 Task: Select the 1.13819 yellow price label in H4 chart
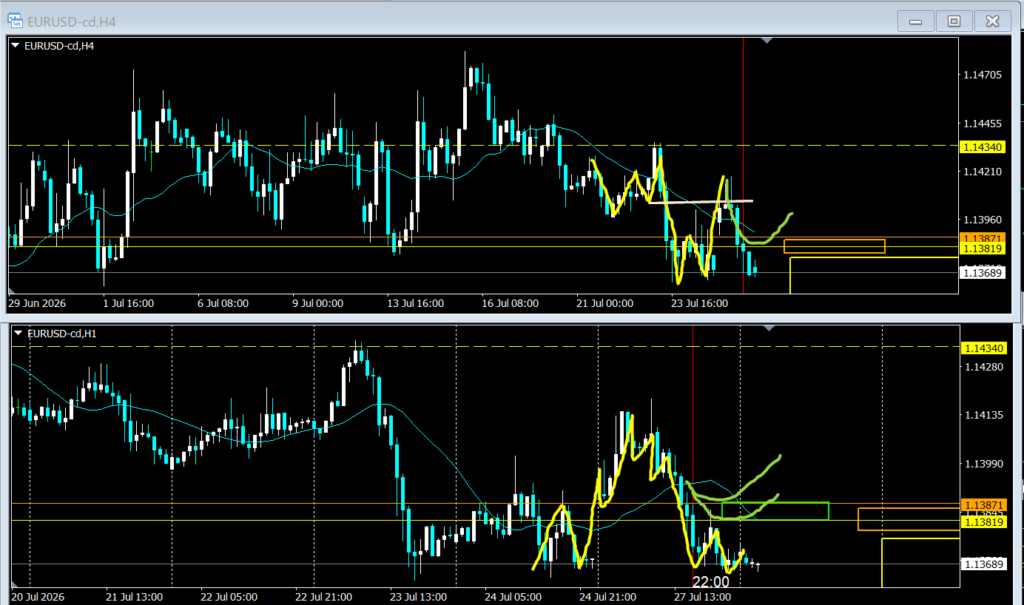pos(983,248)
